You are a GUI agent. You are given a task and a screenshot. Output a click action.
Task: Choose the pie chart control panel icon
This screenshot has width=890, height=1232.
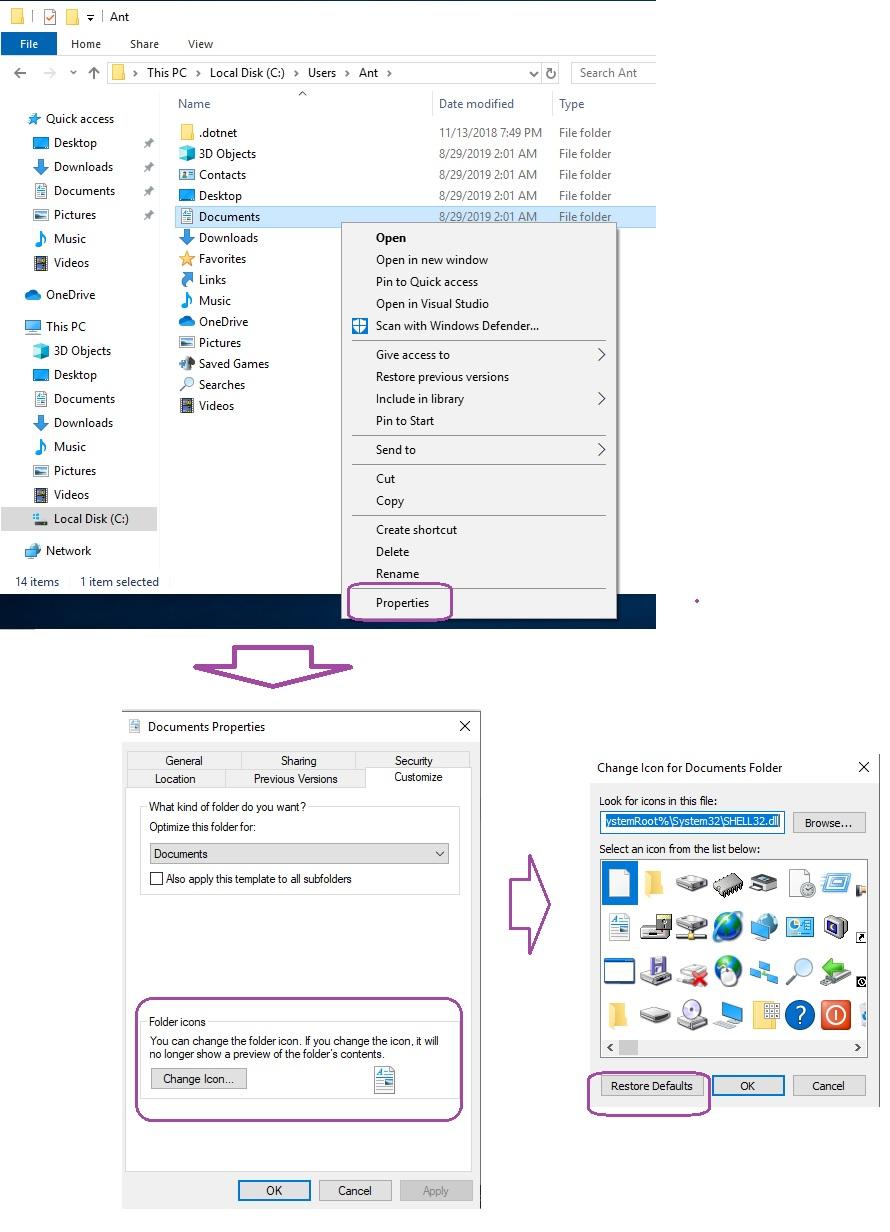point(800,927)
